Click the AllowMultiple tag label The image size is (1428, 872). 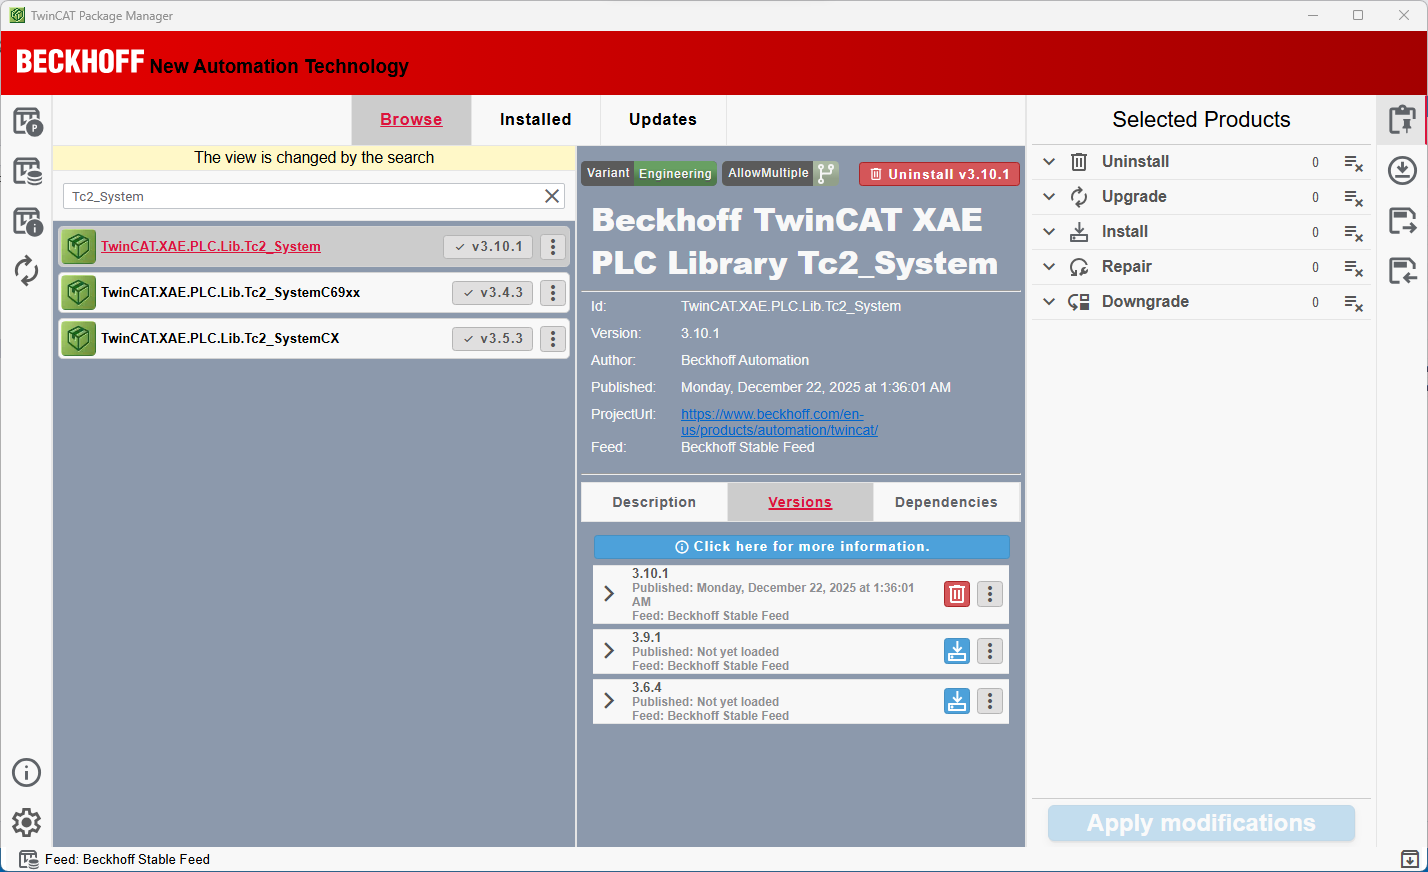point(768,173)
